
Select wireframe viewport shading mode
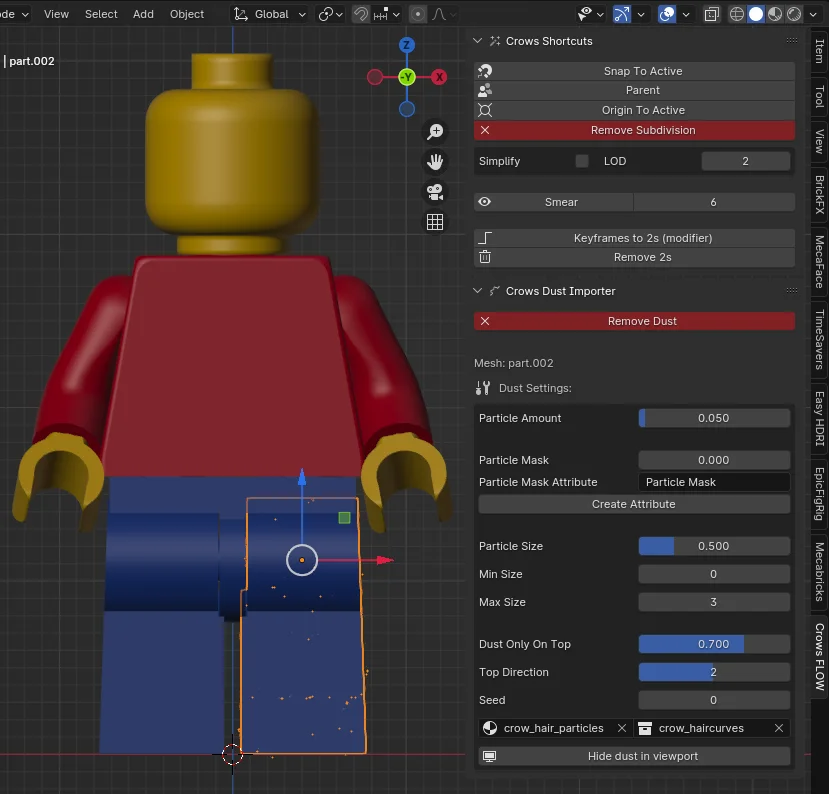pyautogui.click(x=737, y=14)
